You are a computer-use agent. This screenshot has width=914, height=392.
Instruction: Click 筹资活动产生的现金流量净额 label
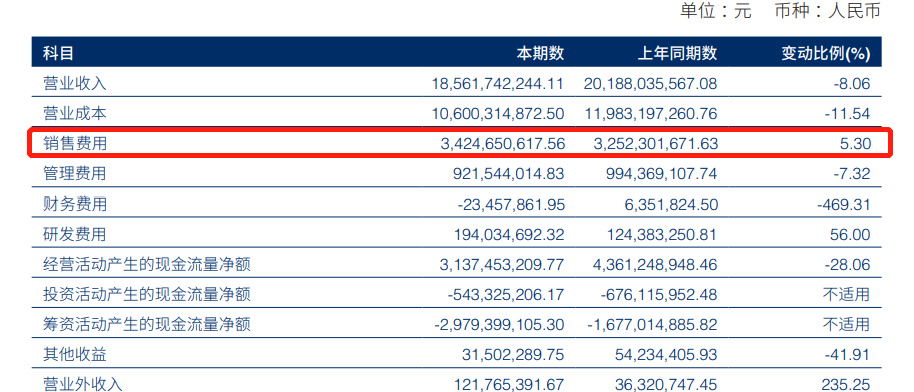147,324
